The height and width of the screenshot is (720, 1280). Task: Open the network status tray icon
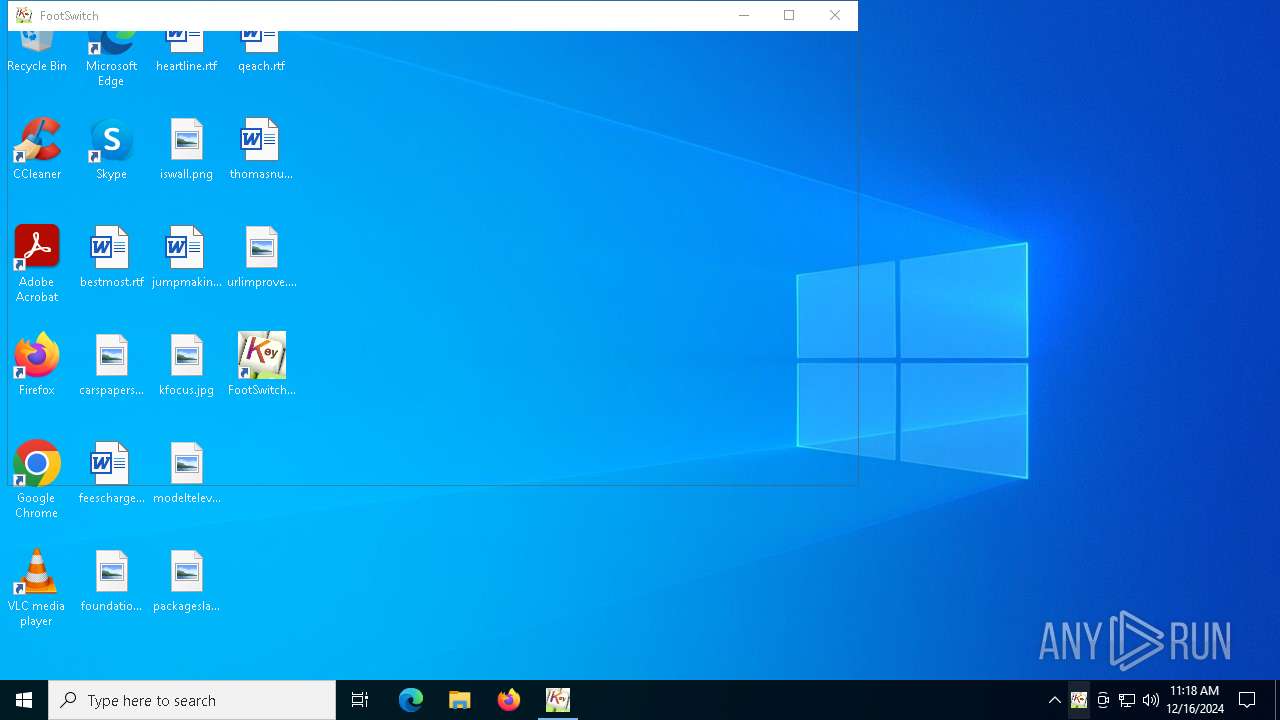[1127, 700]
